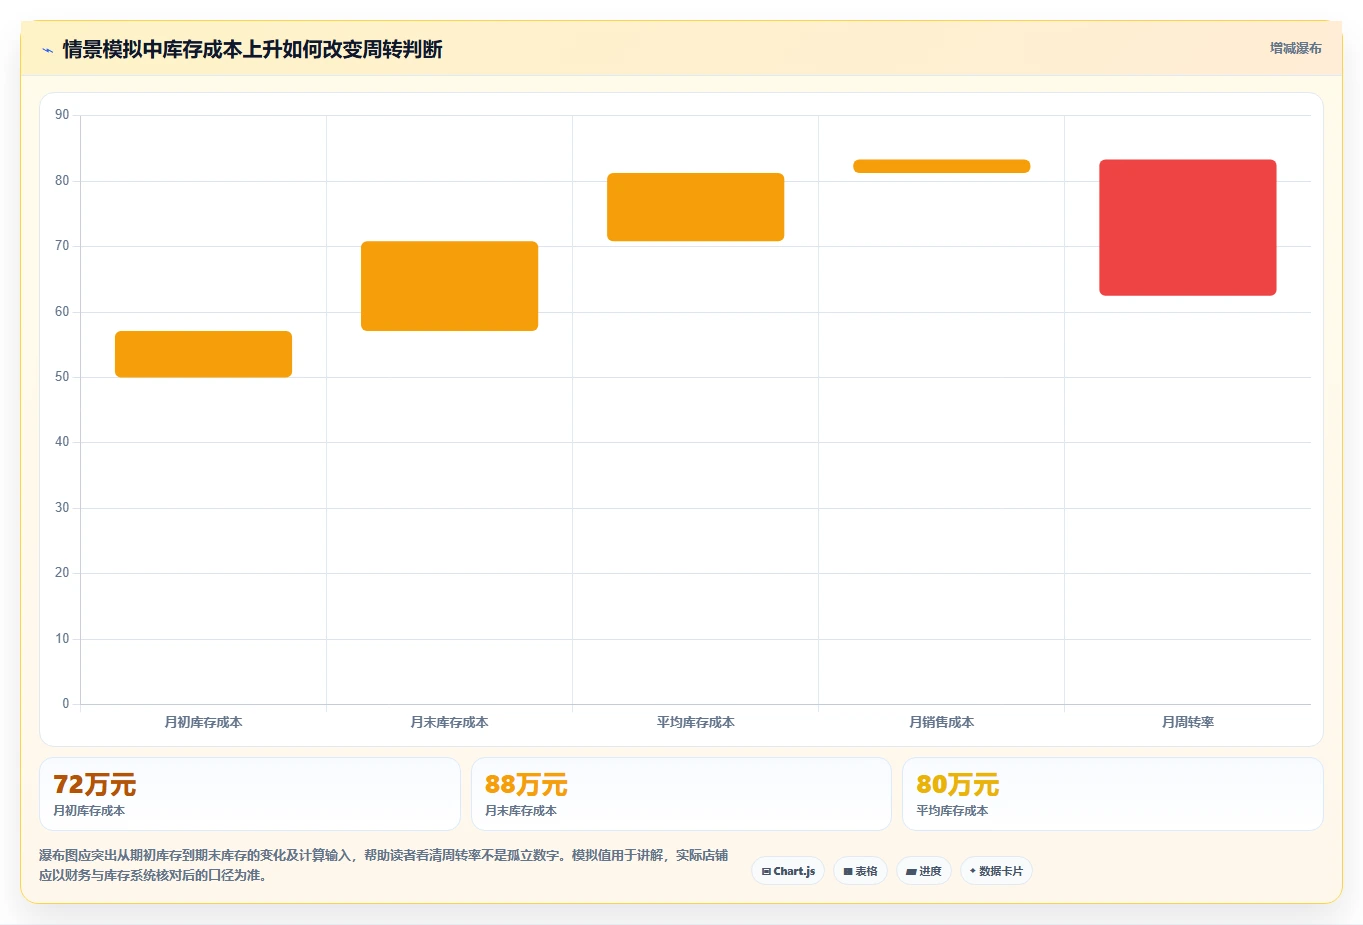Open the 72万元 月初库存成本 stat card
This screenshot has height=925, width=1363.
coord(250,794)
